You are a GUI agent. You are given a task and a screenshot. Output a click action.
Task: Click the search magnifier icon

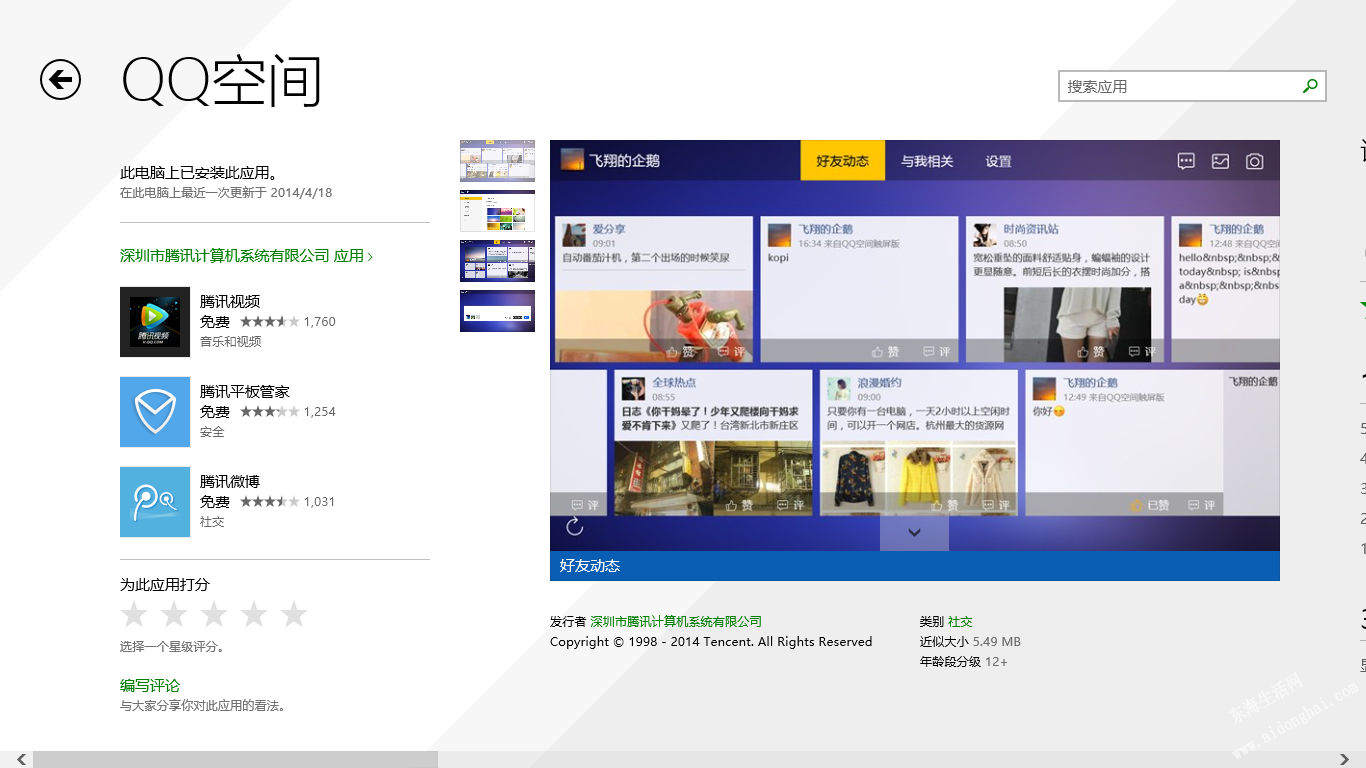[x=1310, y=86]
